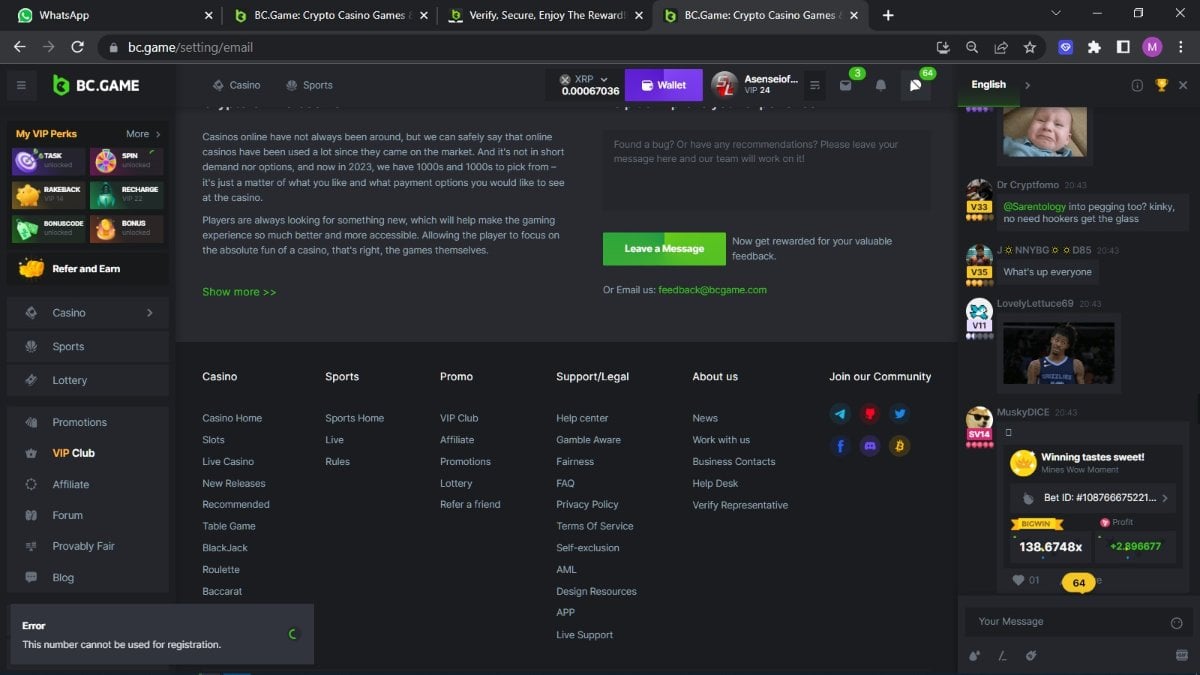Expand the English chat room selector
The width and height of the screenshot is (1200, 675).
pos(1027,85)
